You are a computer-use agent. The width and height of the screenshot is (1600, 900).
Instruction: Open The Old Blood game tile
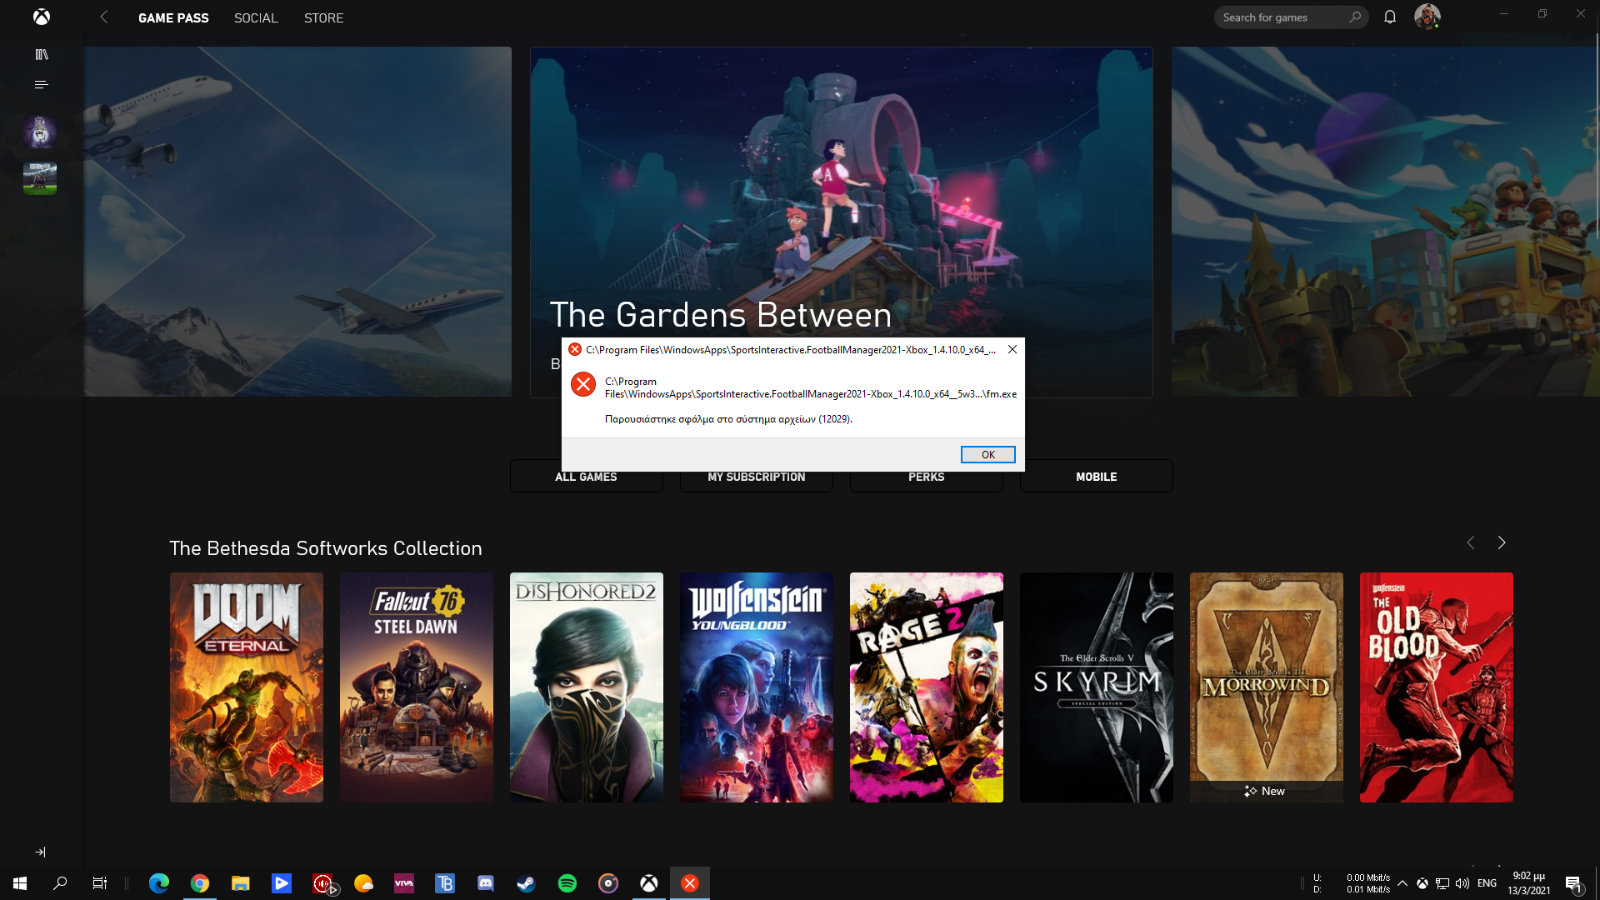1436,687
